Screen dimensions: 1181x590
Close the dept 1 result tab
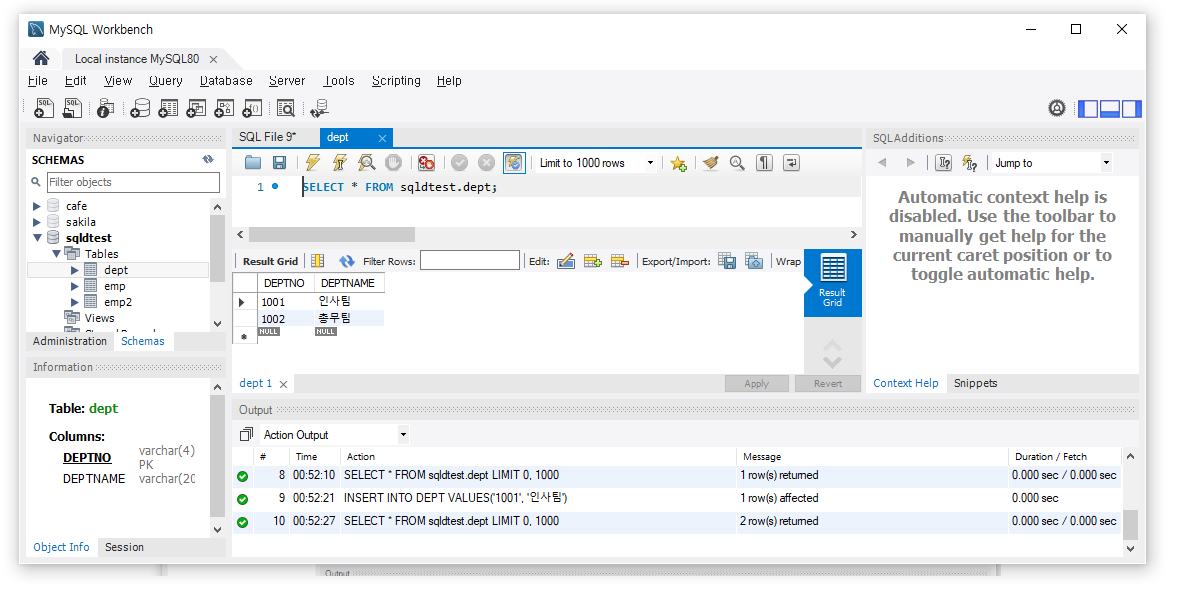[x=283, y=384]
